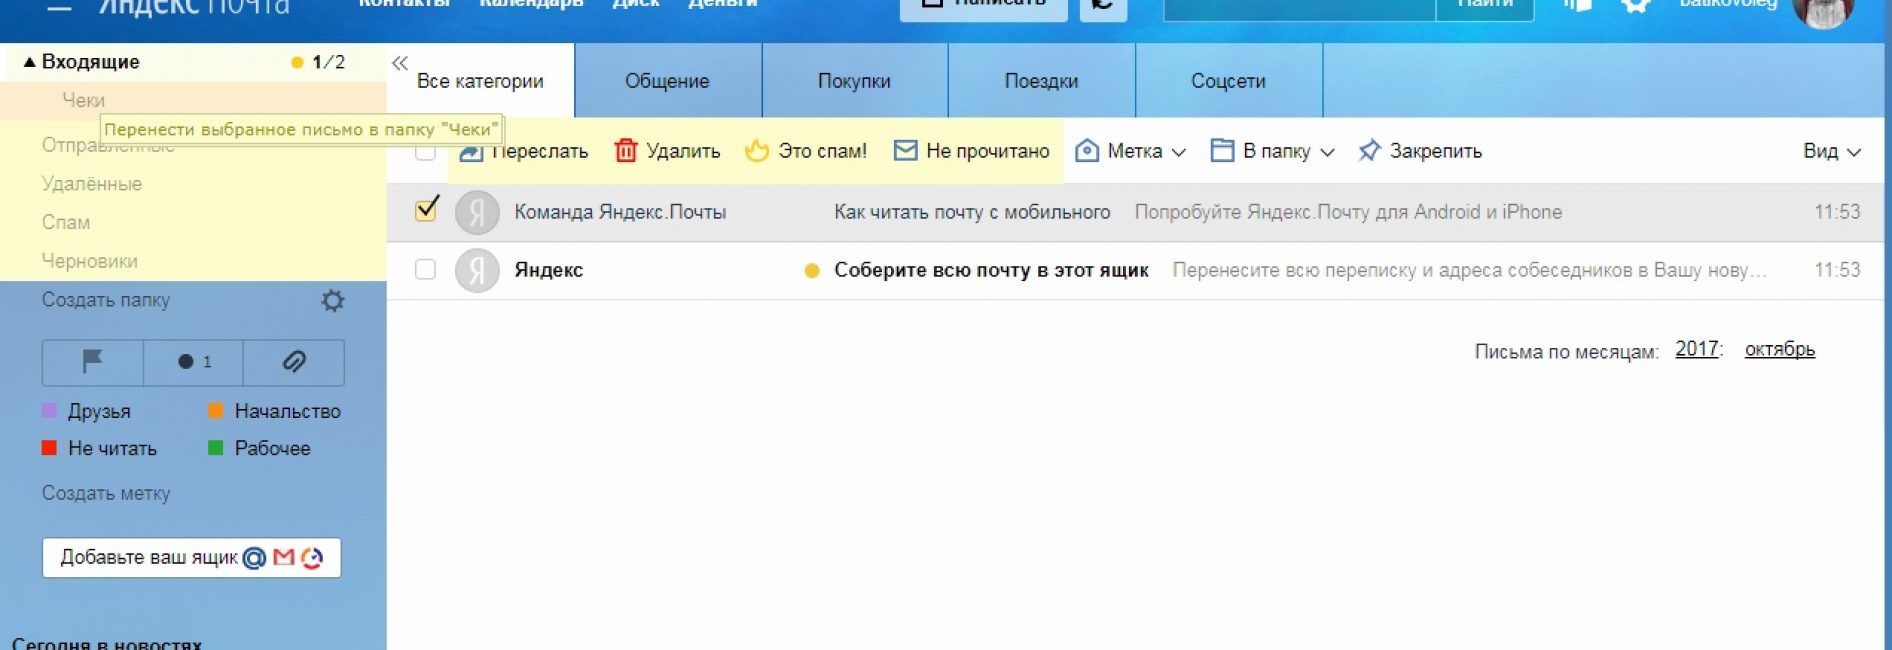
Task: Click the октябрь month link
Action: [1780, 349]
